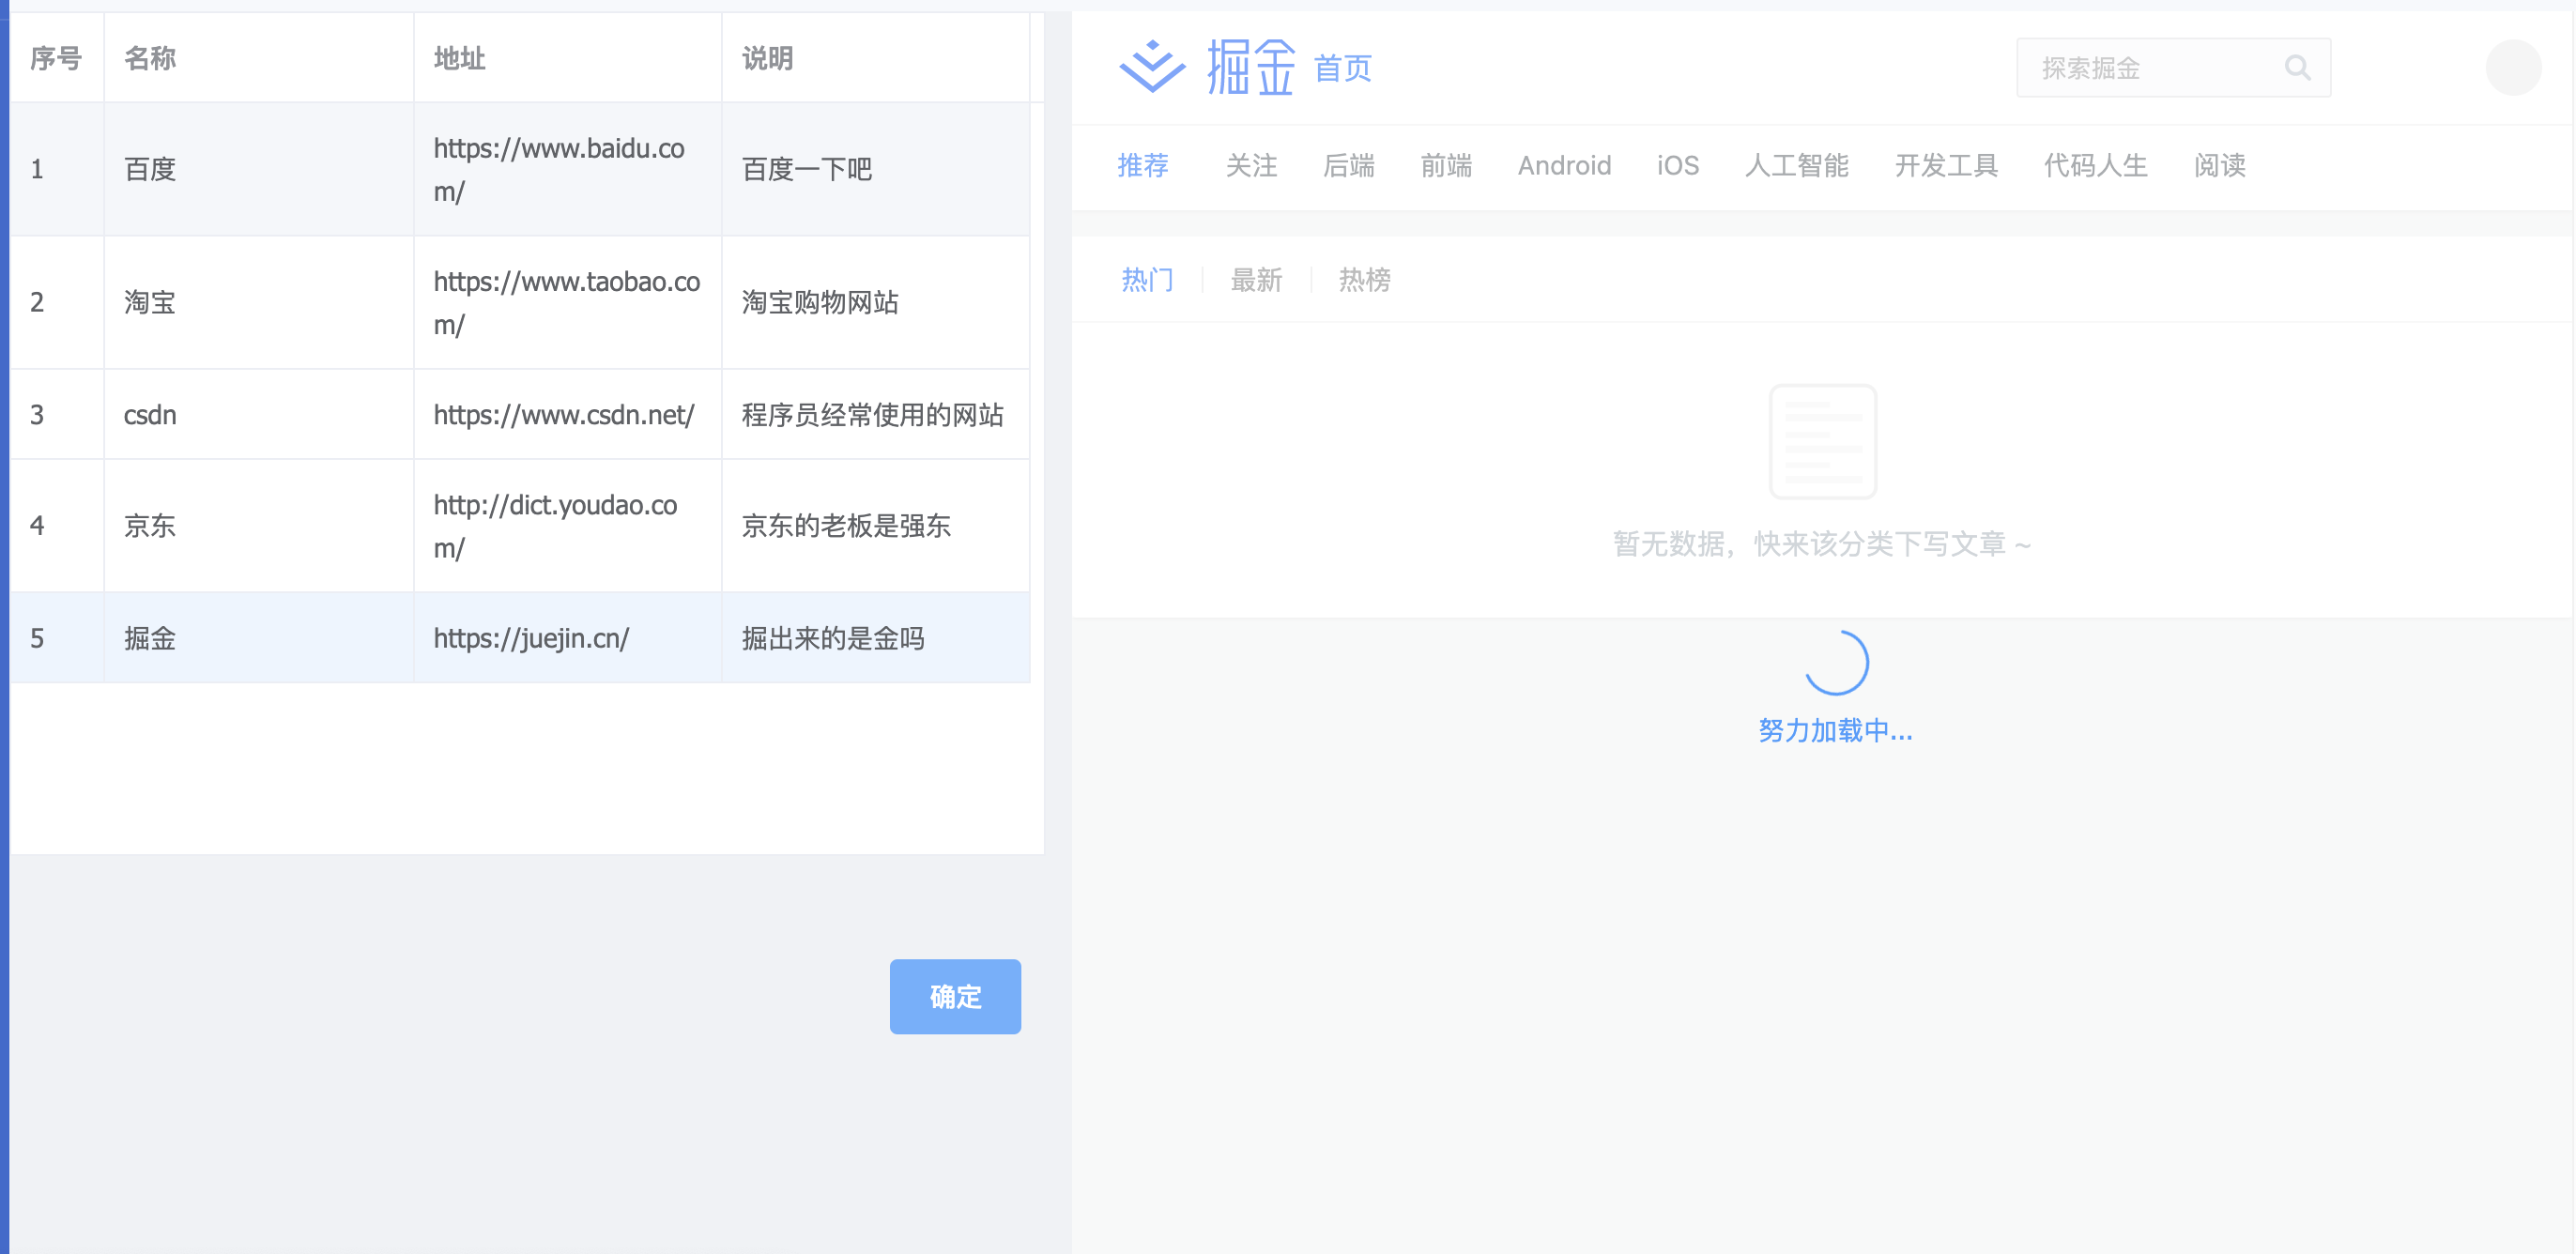
Task: Open the 开发工具 category tab
Action: [x=1945, y=165]
